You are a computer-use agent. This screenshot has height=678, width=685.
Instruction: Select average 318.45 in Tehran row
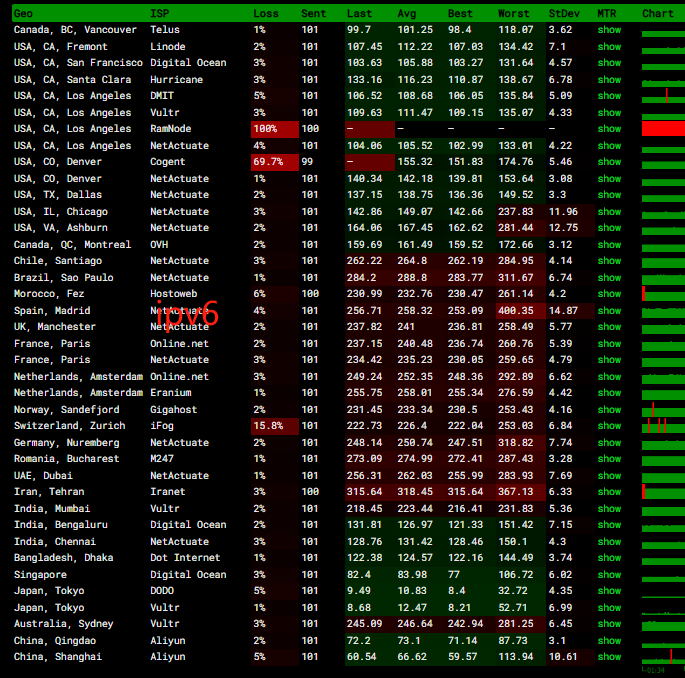[415, 492]
